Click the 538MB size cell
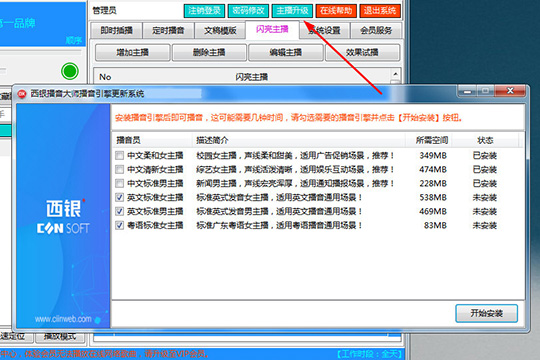This screenshot has height=360, width=540. [433, 197]
